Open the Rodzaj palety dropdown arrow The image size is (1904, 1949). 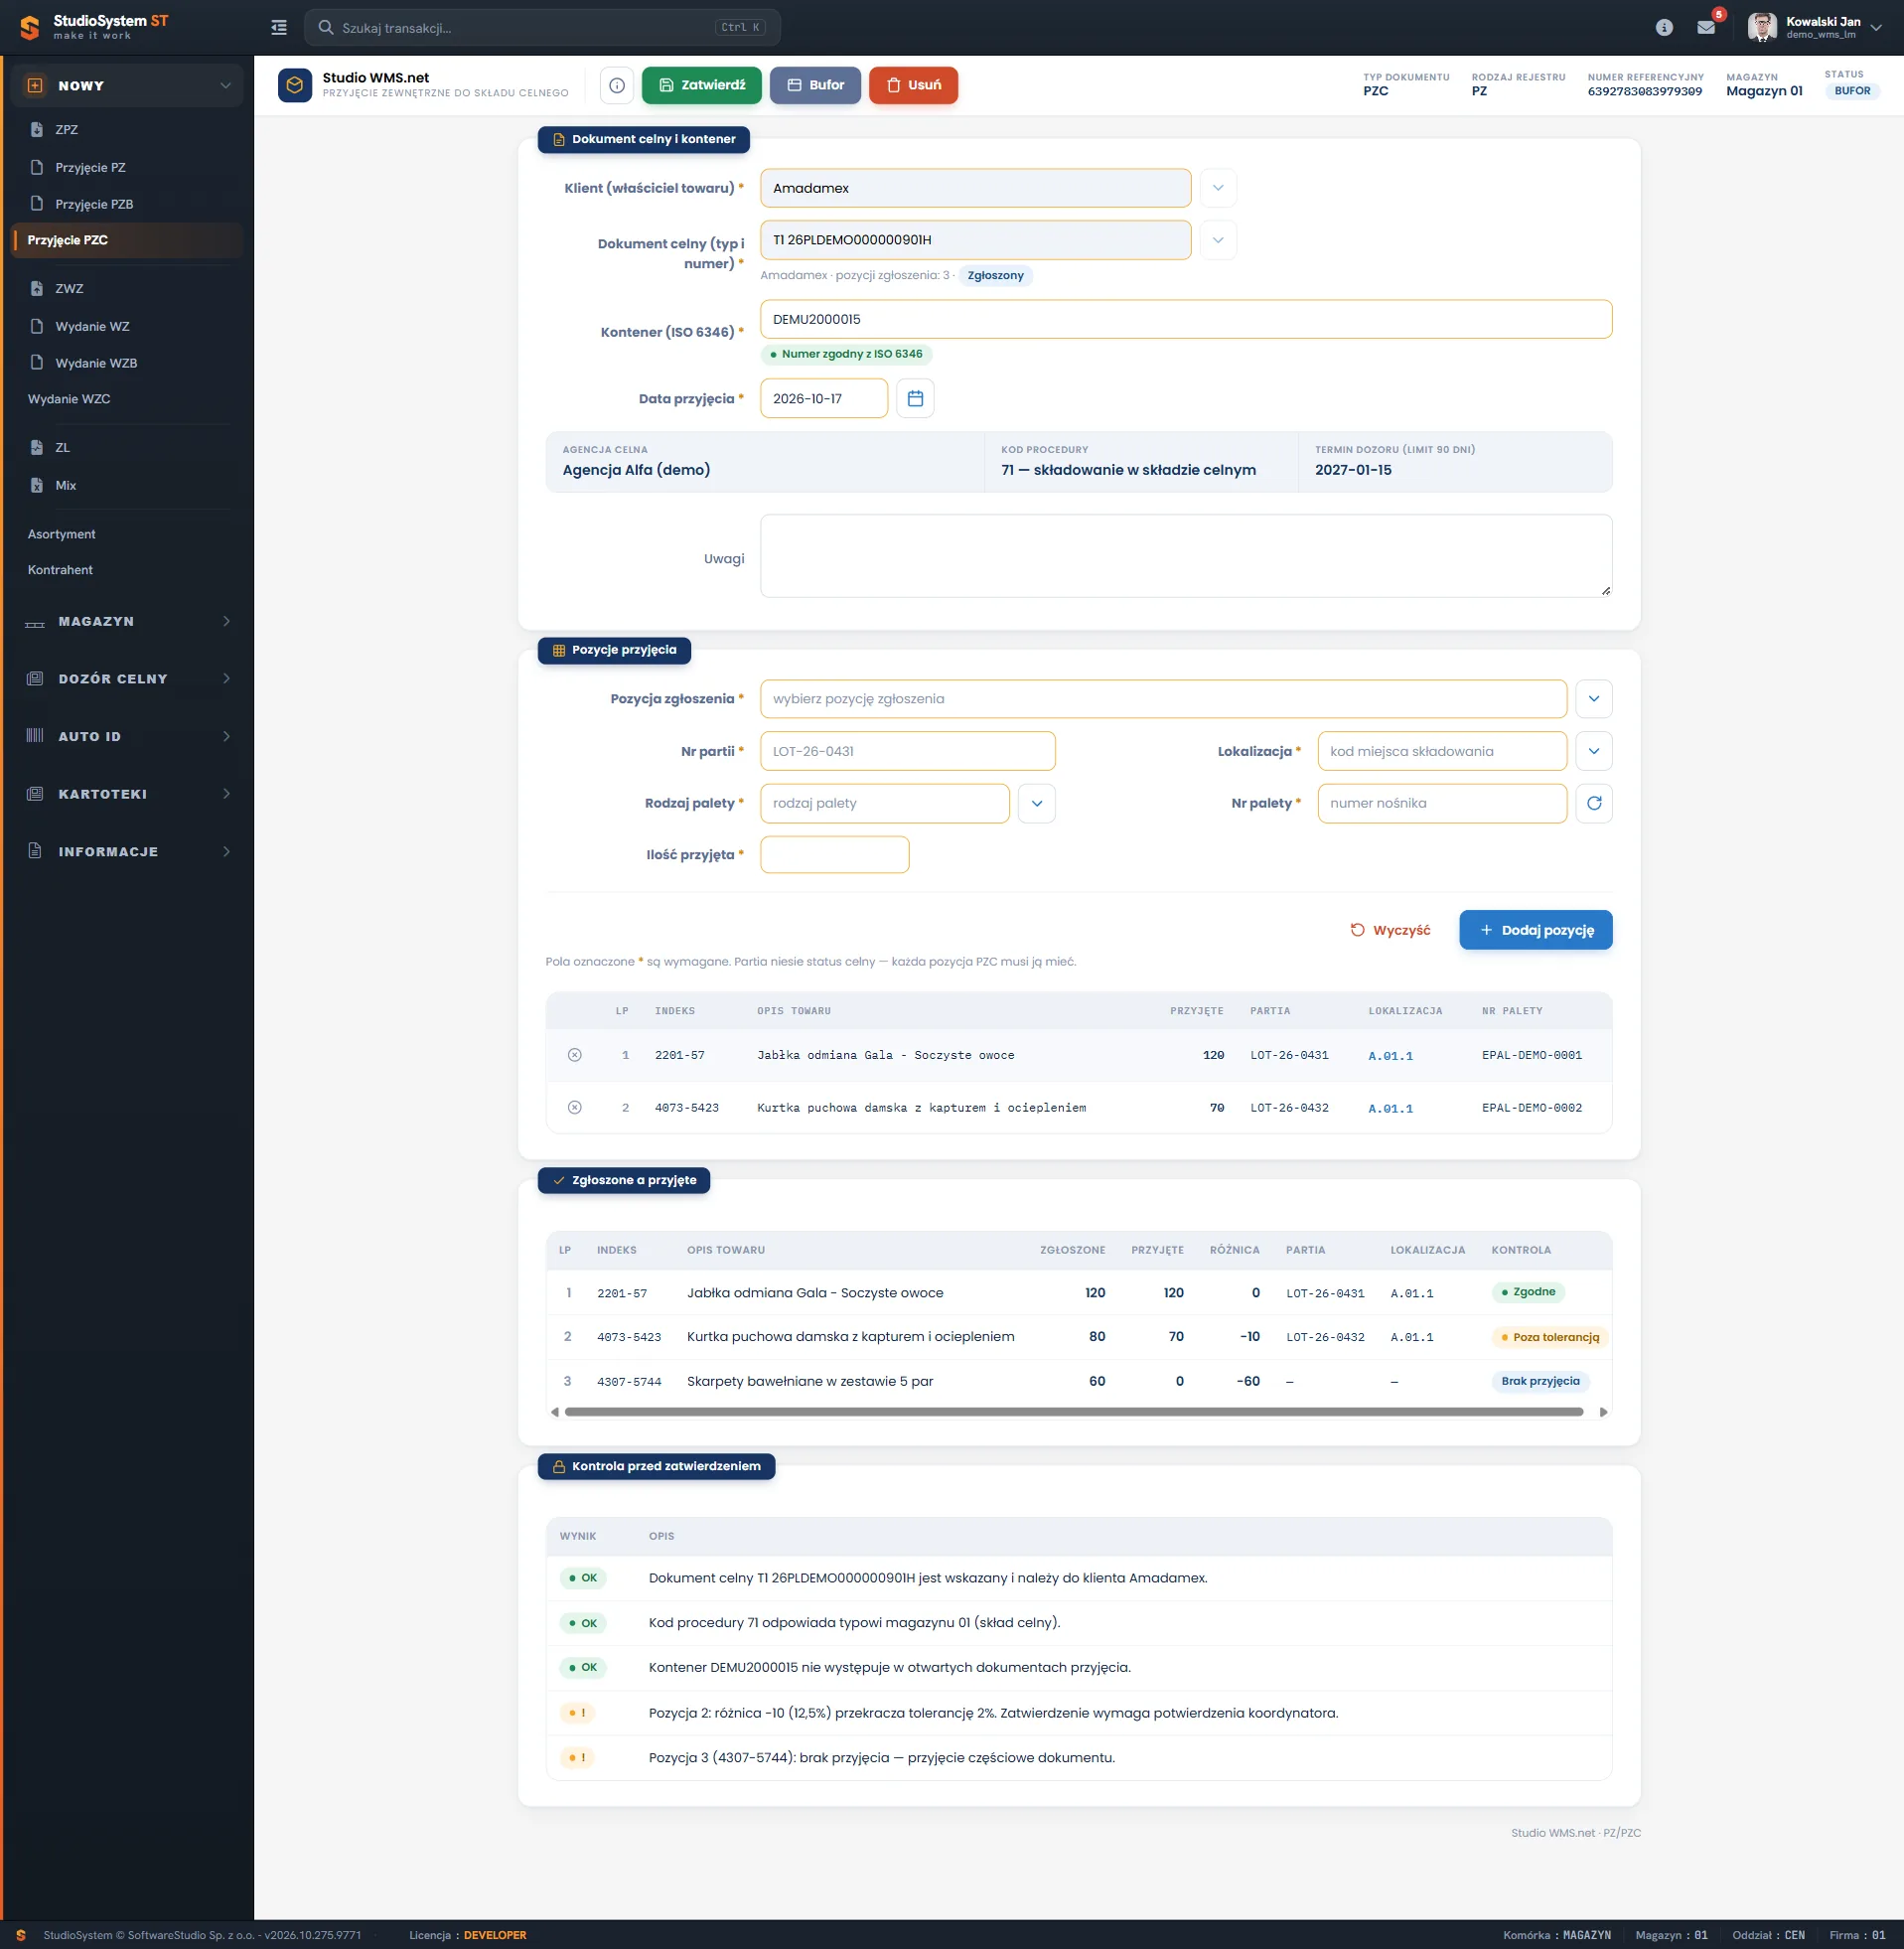point(1037,803)
